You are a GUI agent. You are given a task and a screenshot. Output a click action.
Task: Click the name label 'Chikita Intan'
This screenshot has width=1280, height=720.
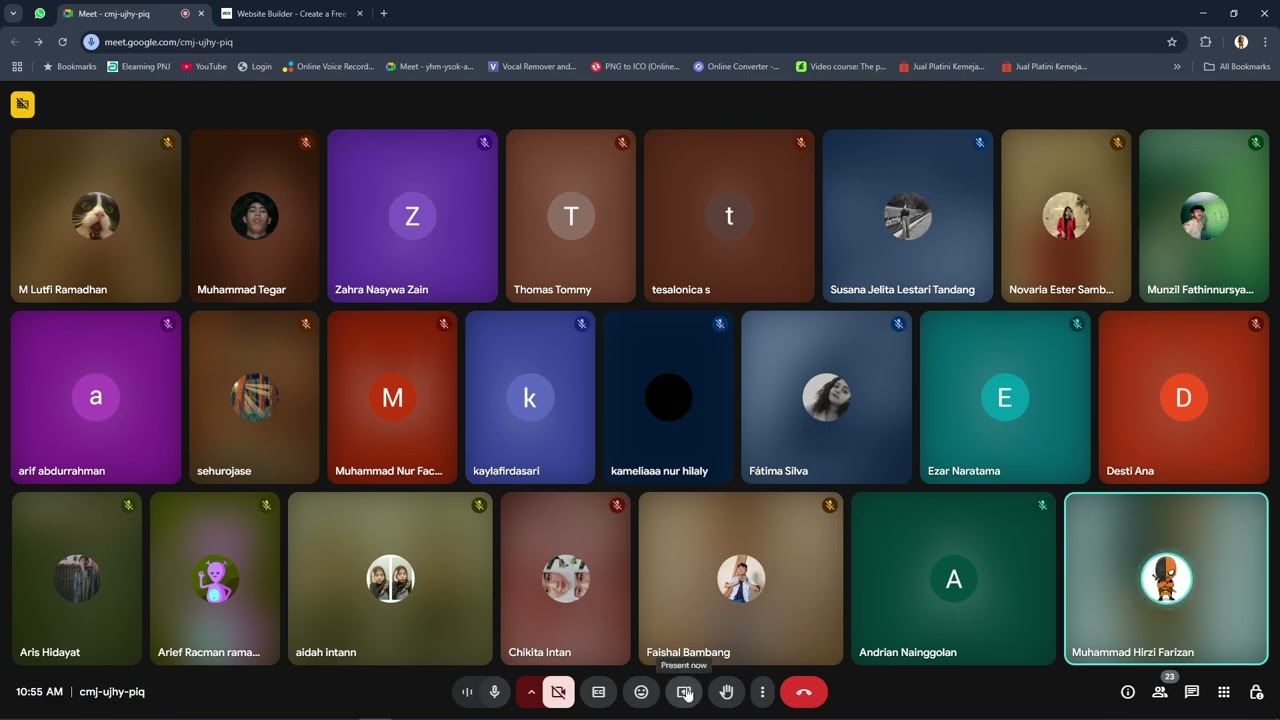click(x=540, y=653)
